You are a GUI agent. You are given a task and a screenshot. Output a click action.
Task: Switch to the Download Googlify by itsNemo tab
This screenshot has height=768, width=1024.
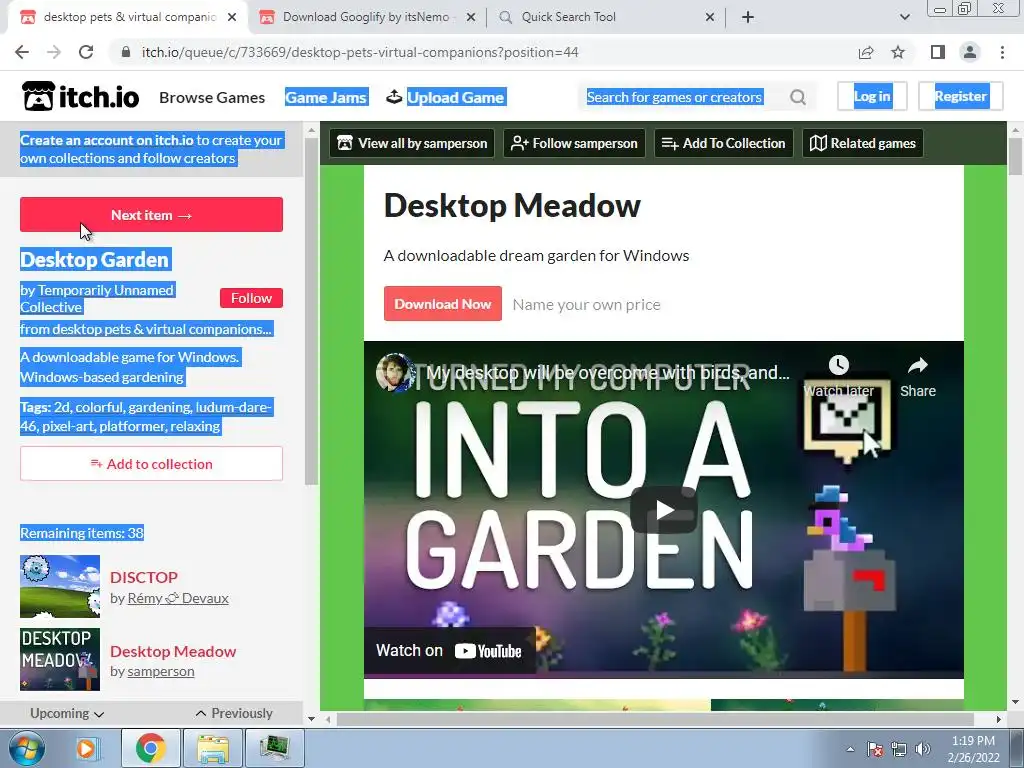pos(366,17)
